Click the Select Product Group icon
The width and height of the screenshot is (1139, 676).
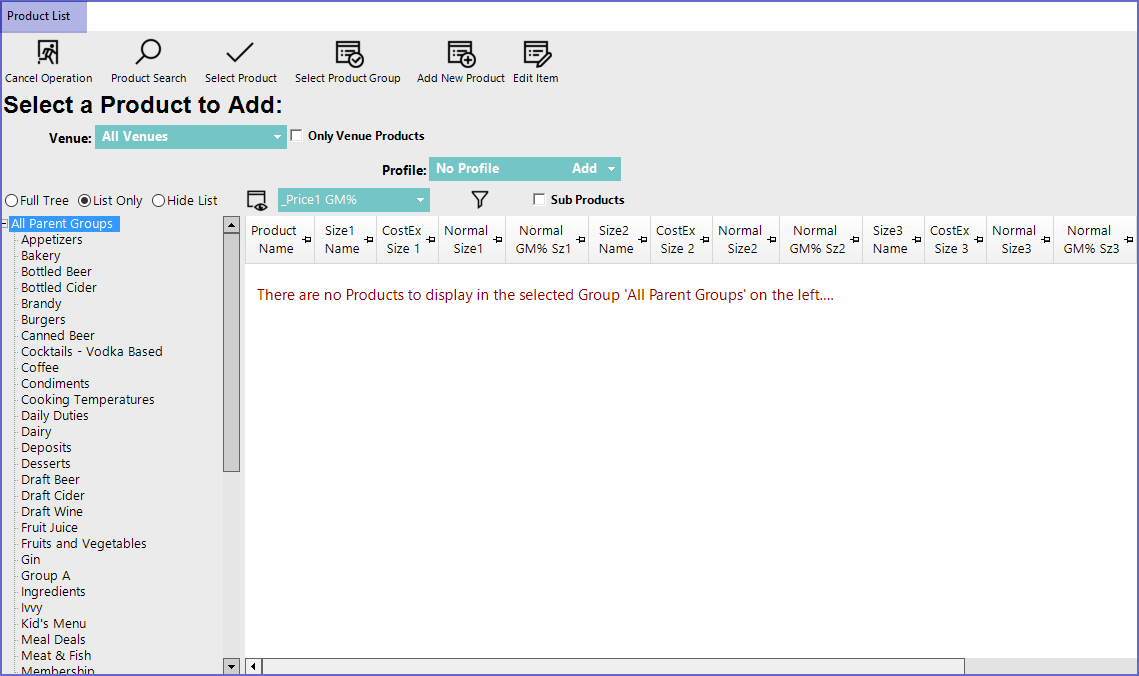point(348,53)
